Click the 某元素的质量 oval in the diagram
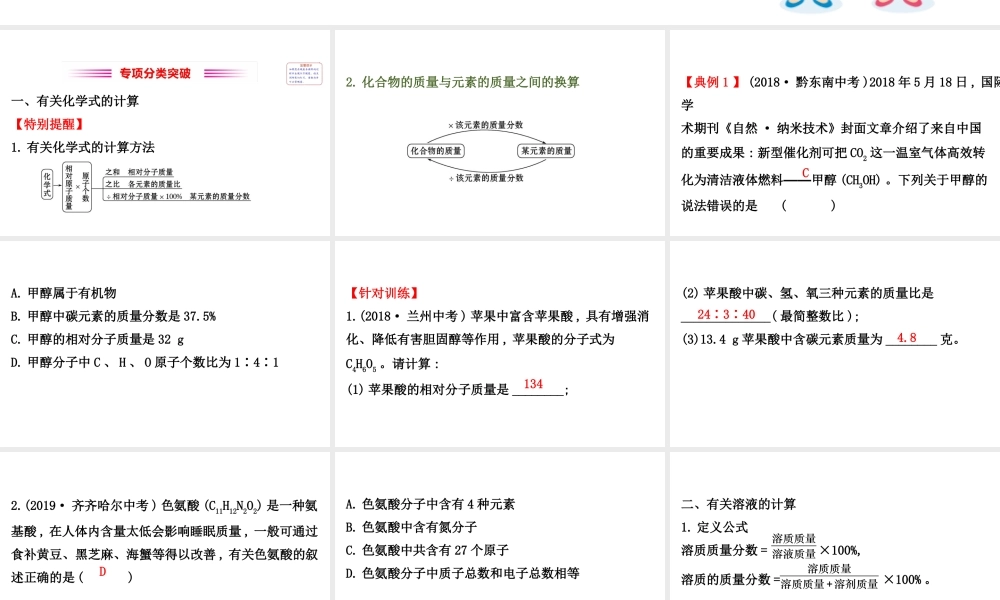Image resolution: width=1000 pixels, height=600 pixels. click(548, 150)
